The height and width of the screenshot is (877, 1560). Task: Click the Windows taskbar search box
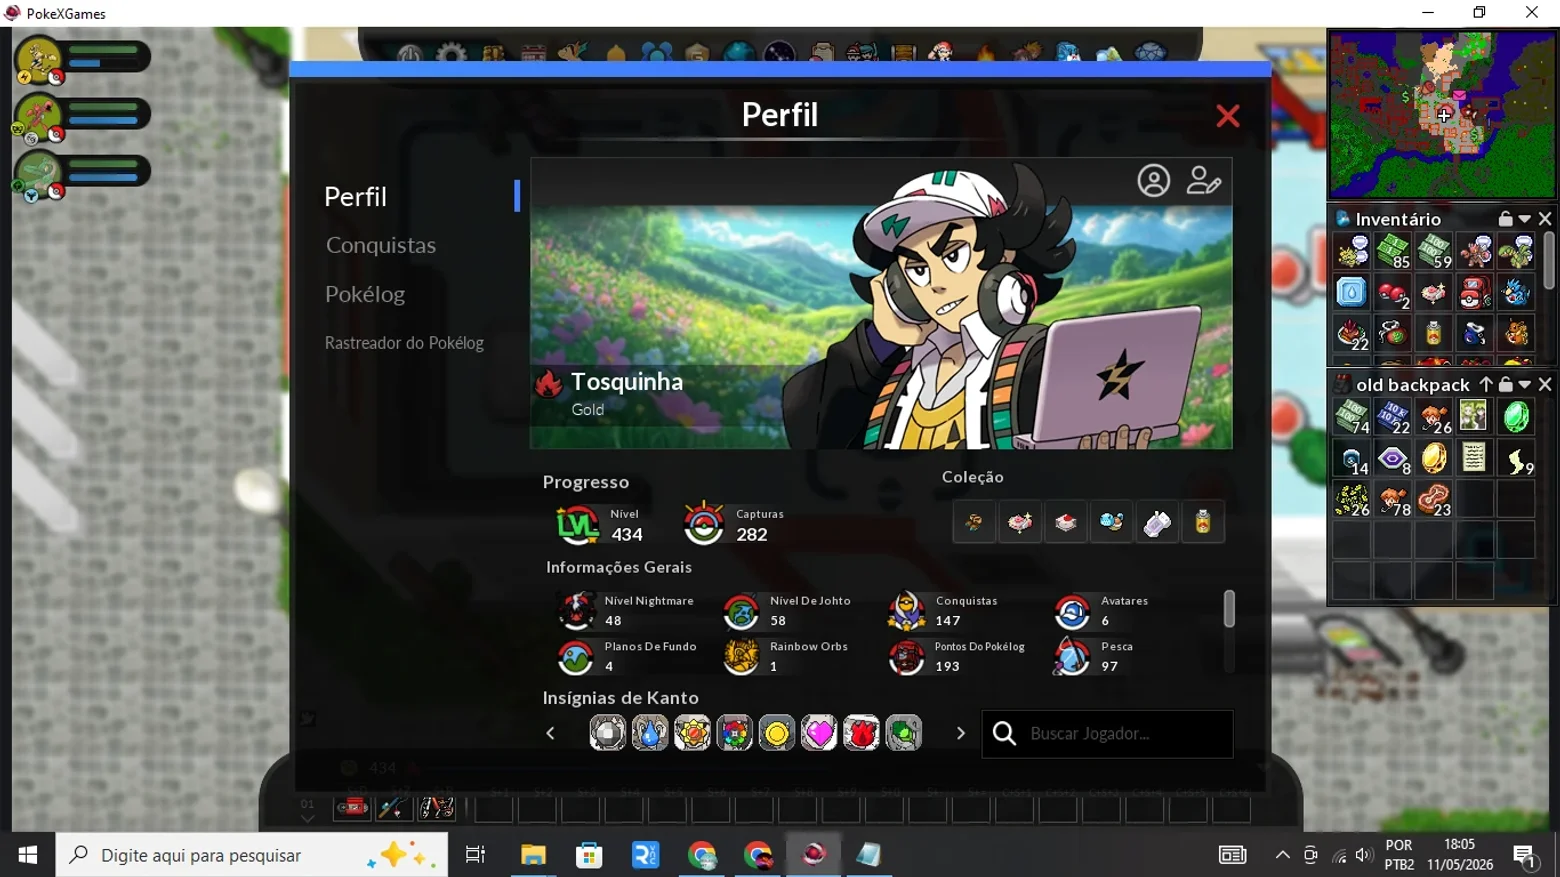pyautogui.click(x=252, y=855)
